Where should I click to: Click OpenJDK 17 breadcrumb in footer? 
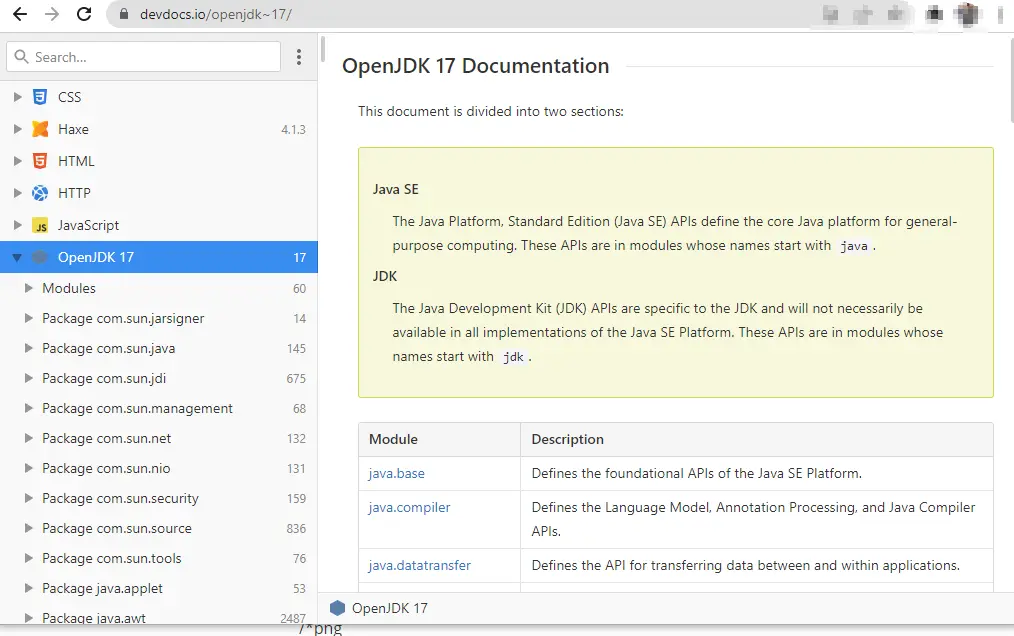click(389, 608)
